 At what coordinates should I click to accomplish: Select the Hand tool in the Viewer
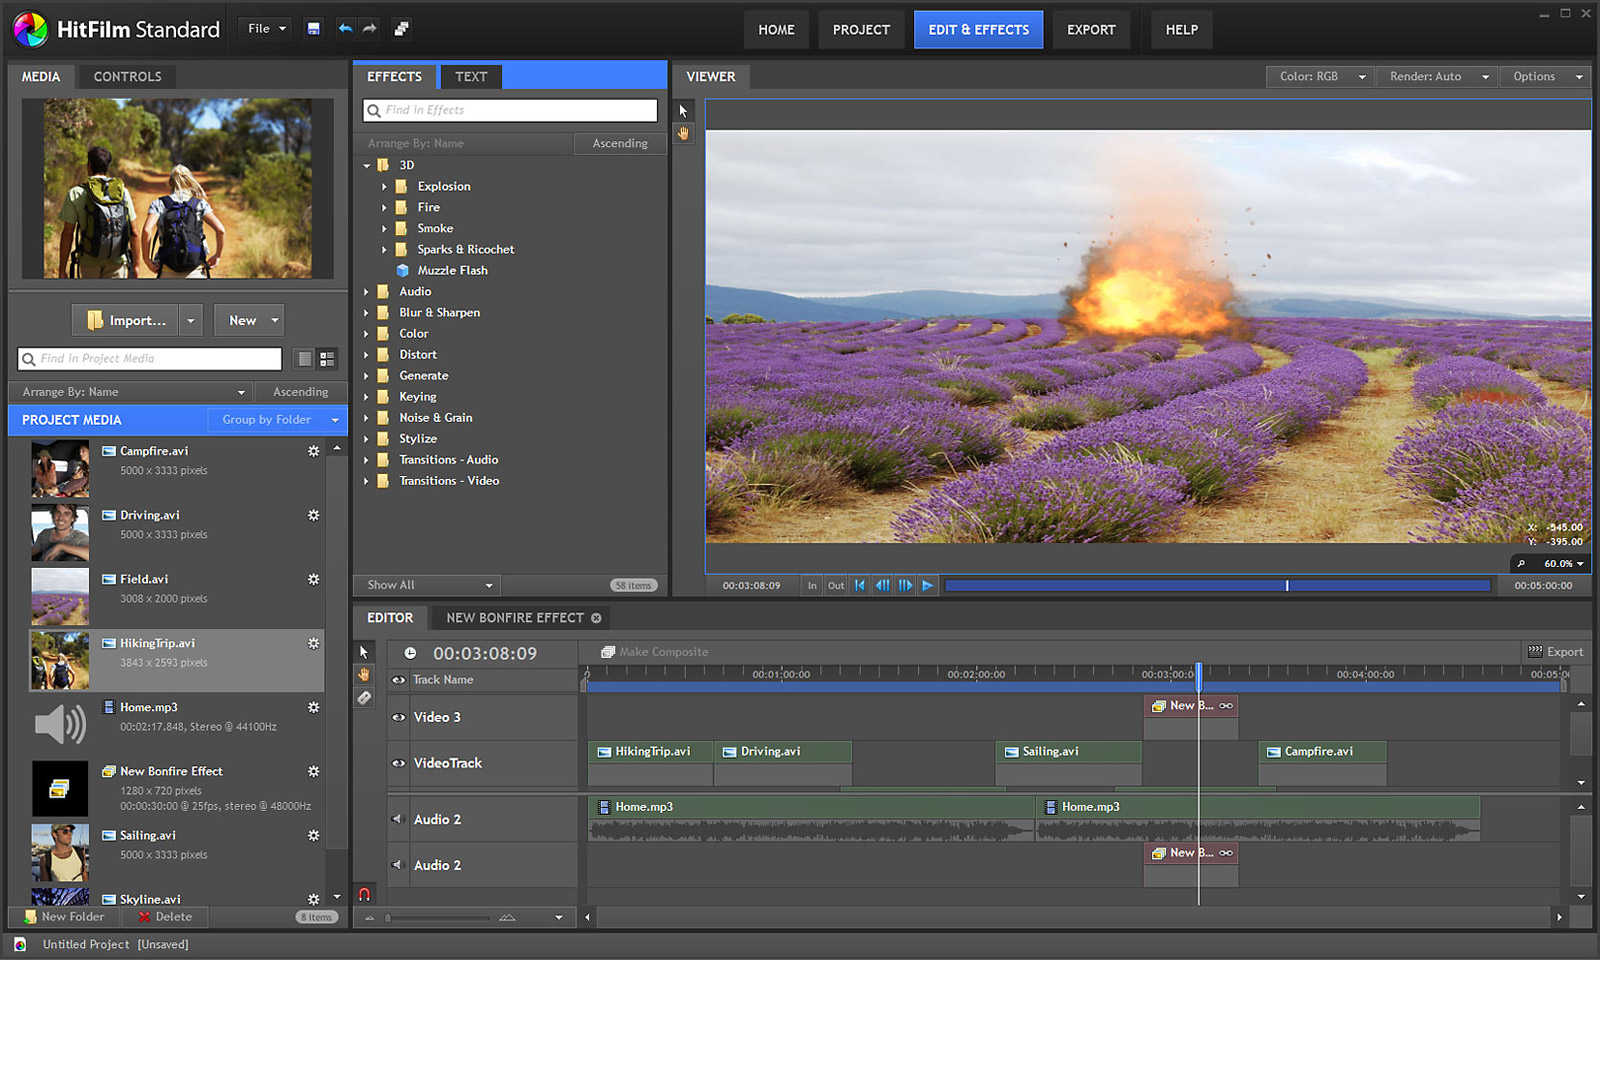(x=684, y=133)
